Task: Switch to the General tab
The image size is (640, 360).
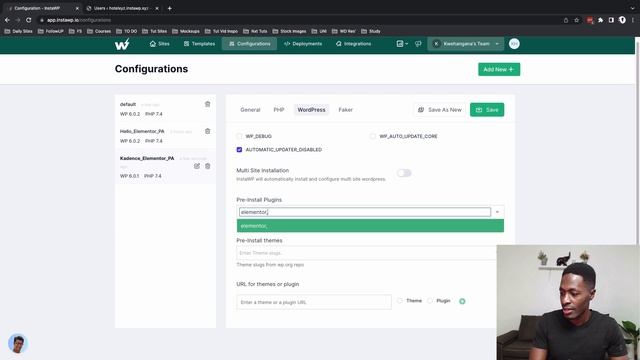Action: coord(250,110)
